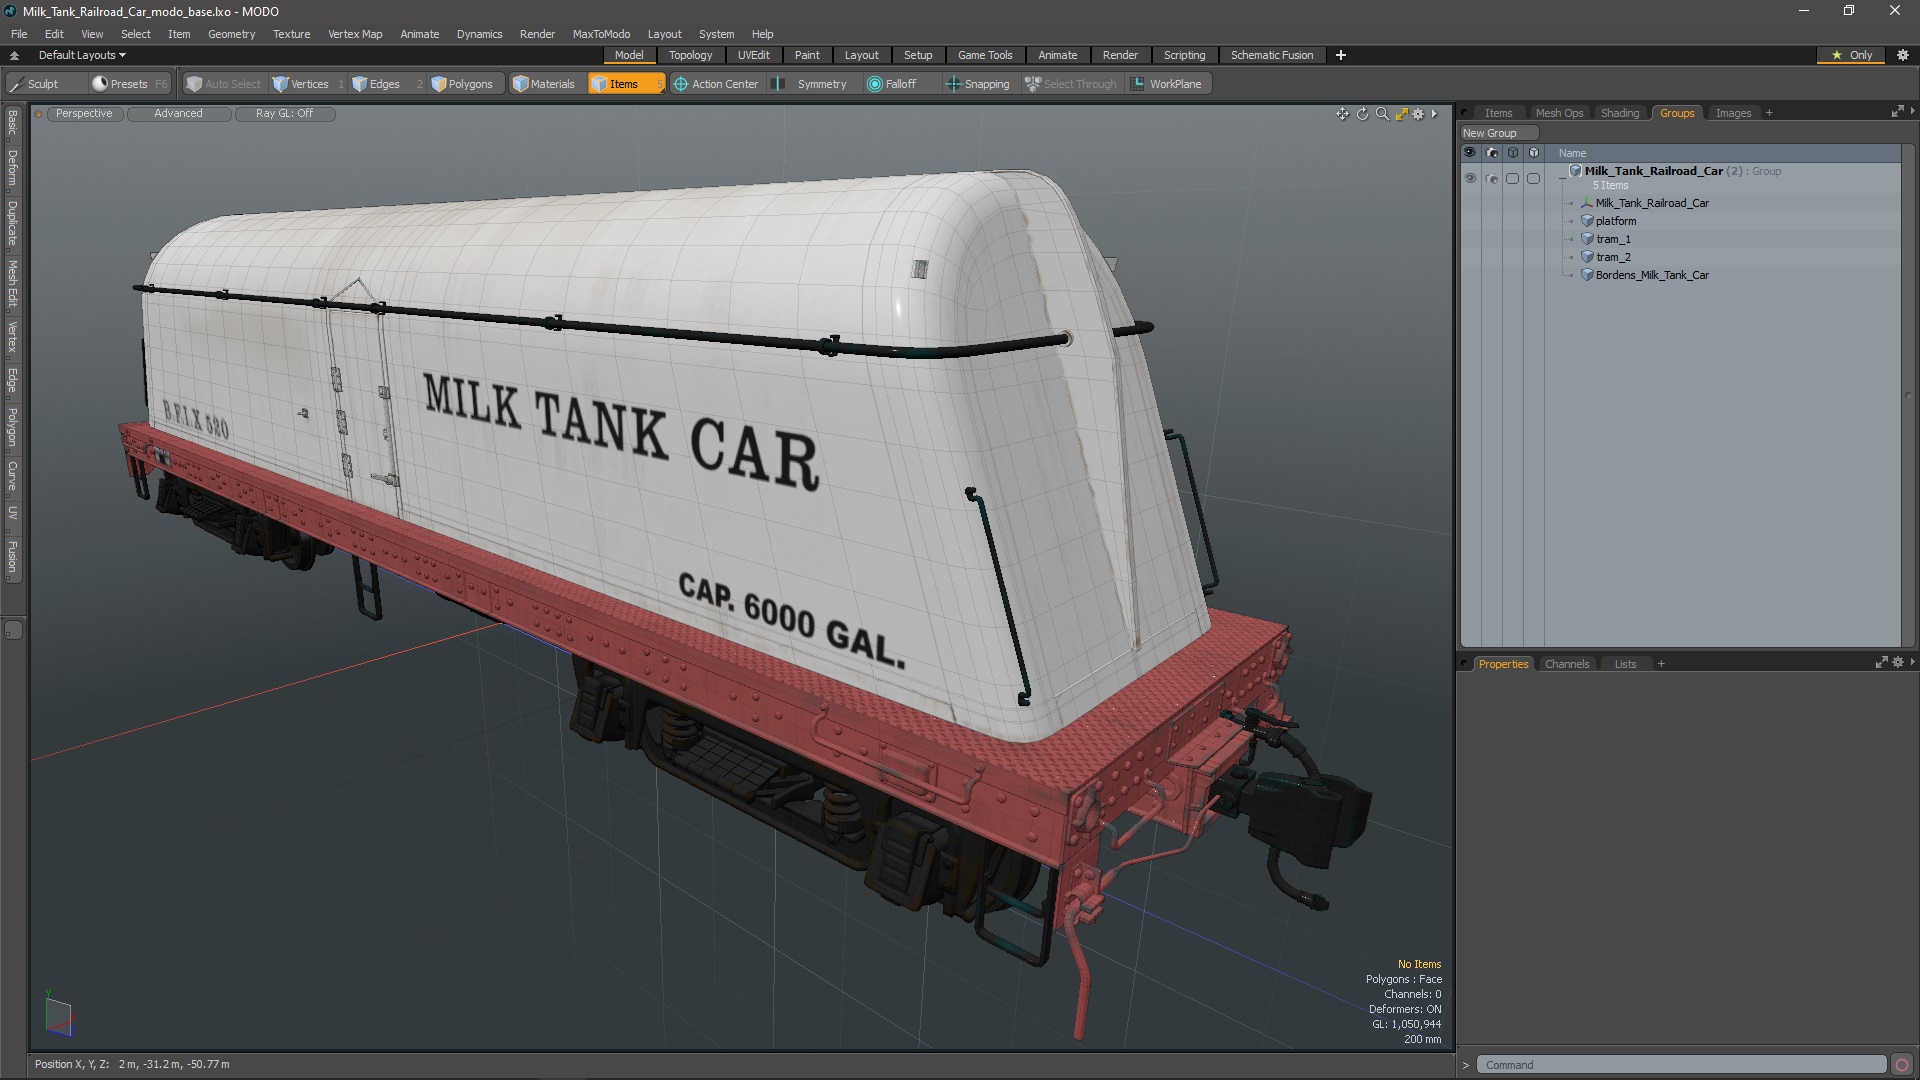Toggle Ray GL: Off button
Screen dimensions: 1920x1080
click(284, 114)
